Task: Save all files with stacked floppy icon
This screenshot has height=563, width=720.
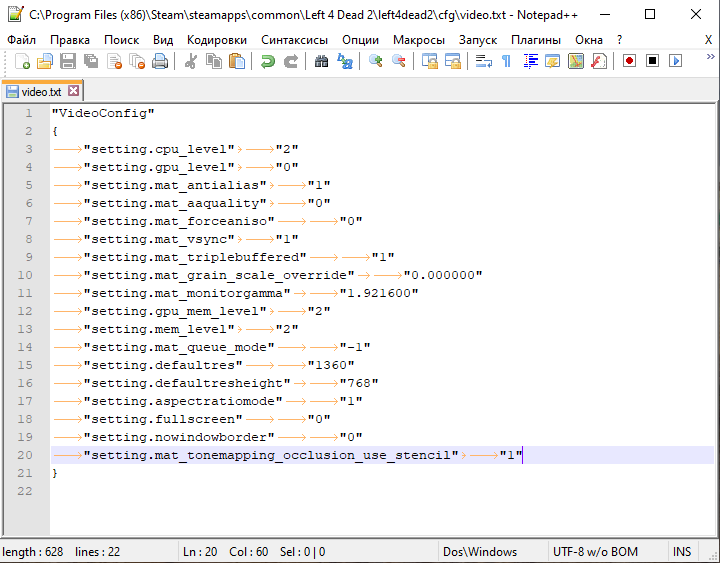Action: (x=91, y=61)
